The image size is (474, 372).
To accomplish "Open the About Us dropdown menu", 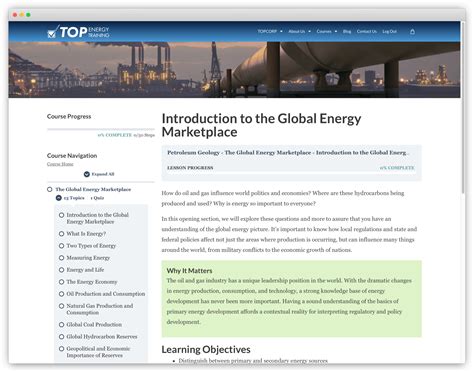I will tap(299, 31).
